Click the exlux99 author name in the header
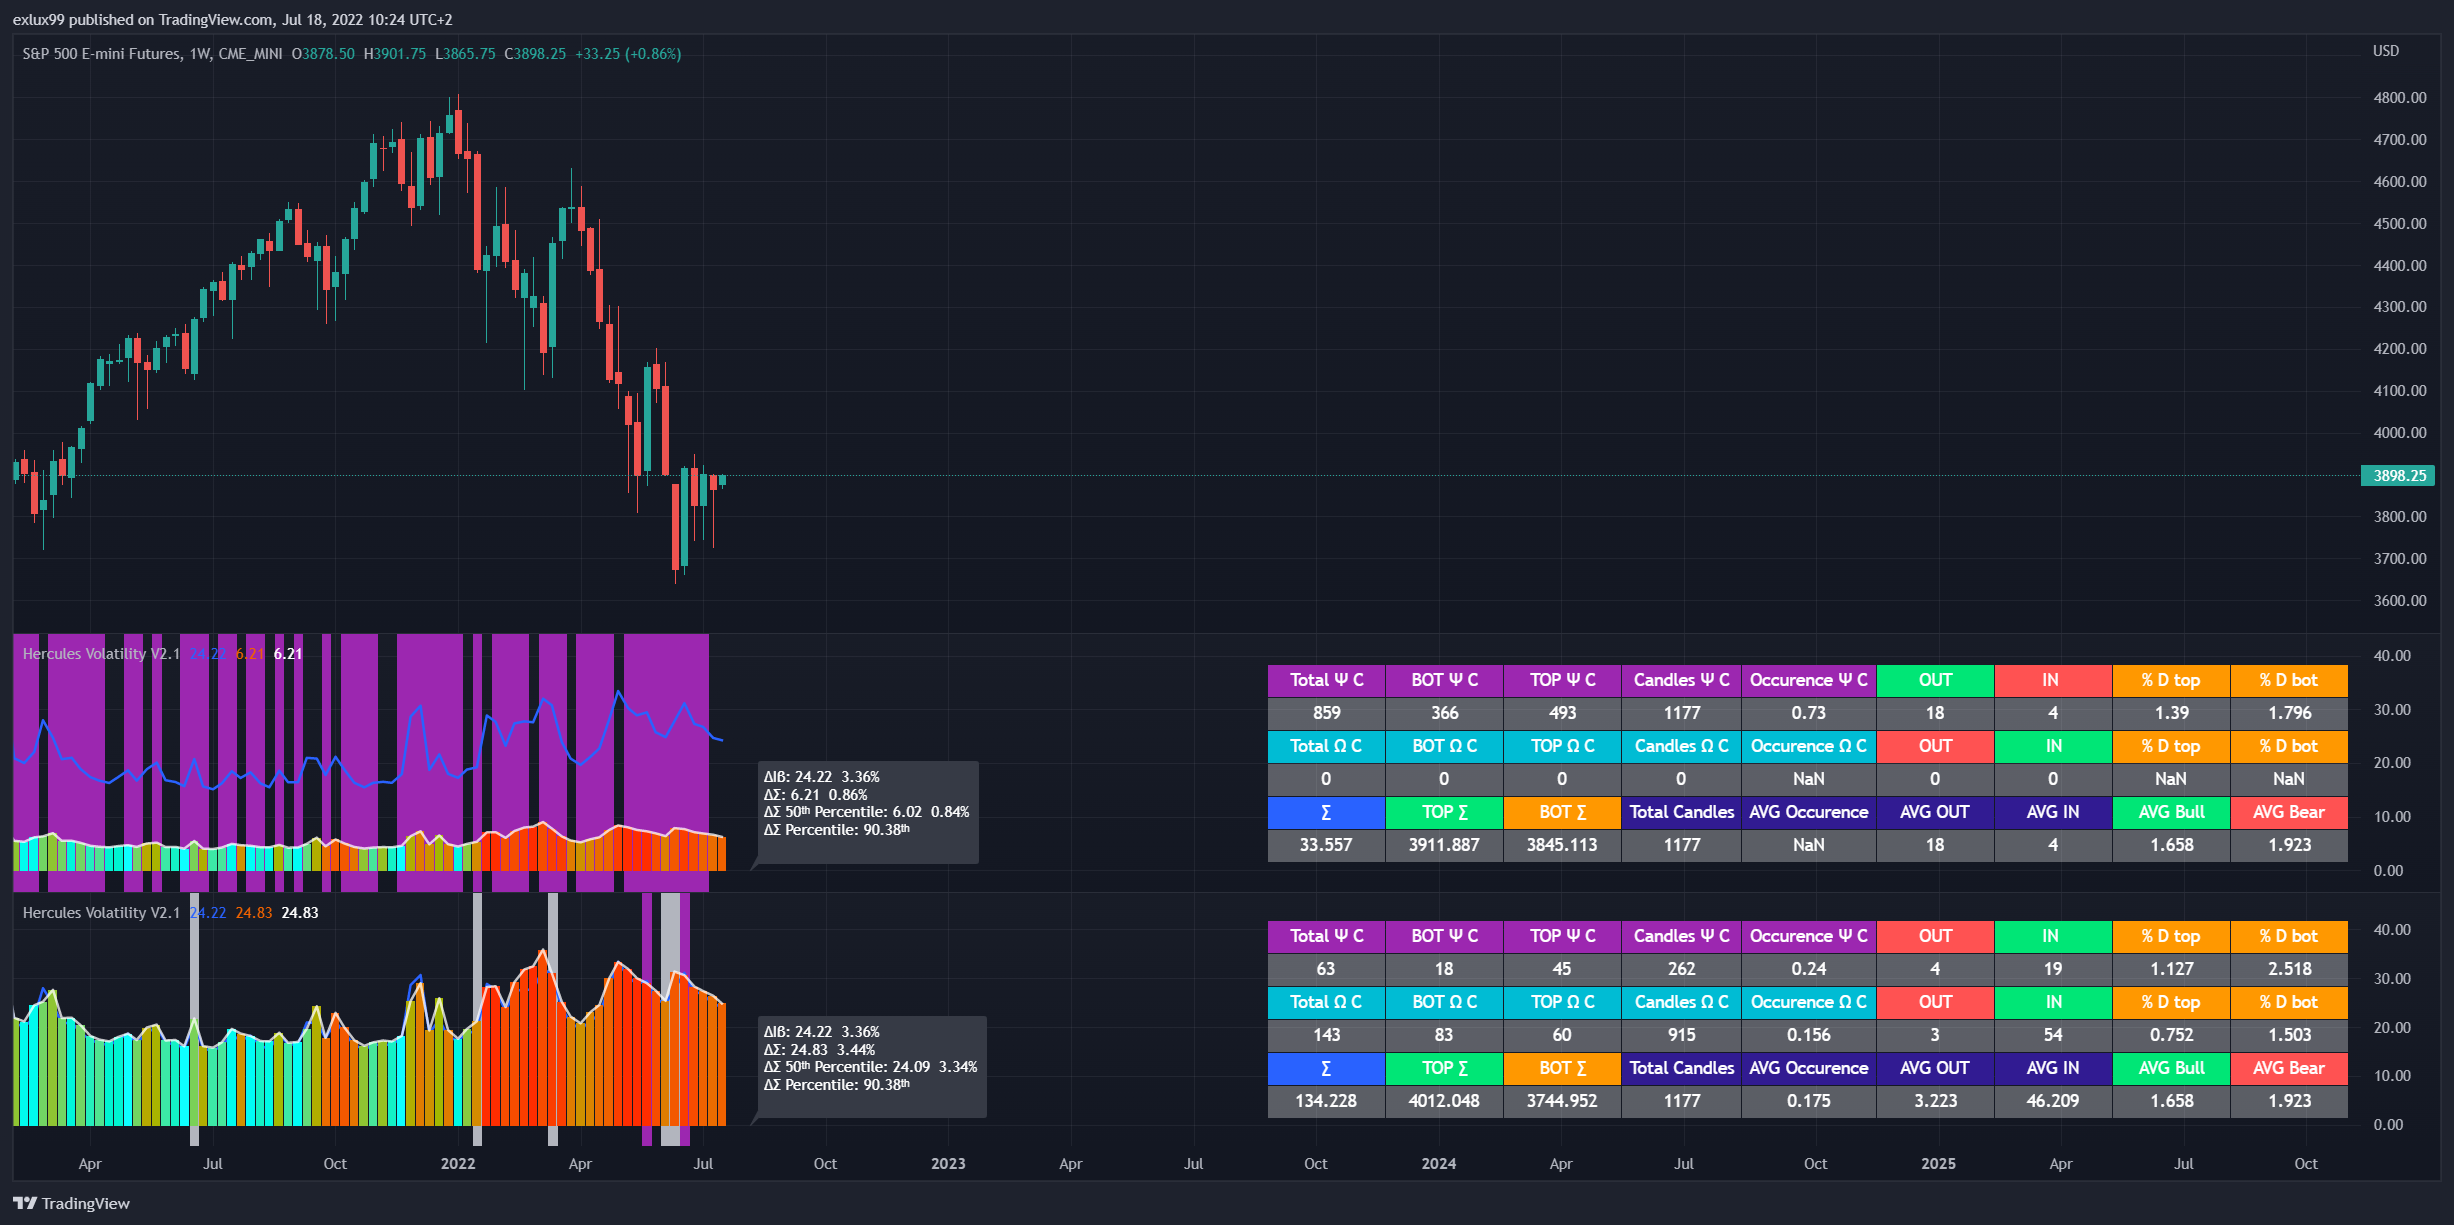Image resolution: width=2454 pixels, height=1225 pixels. coord(38,20)
